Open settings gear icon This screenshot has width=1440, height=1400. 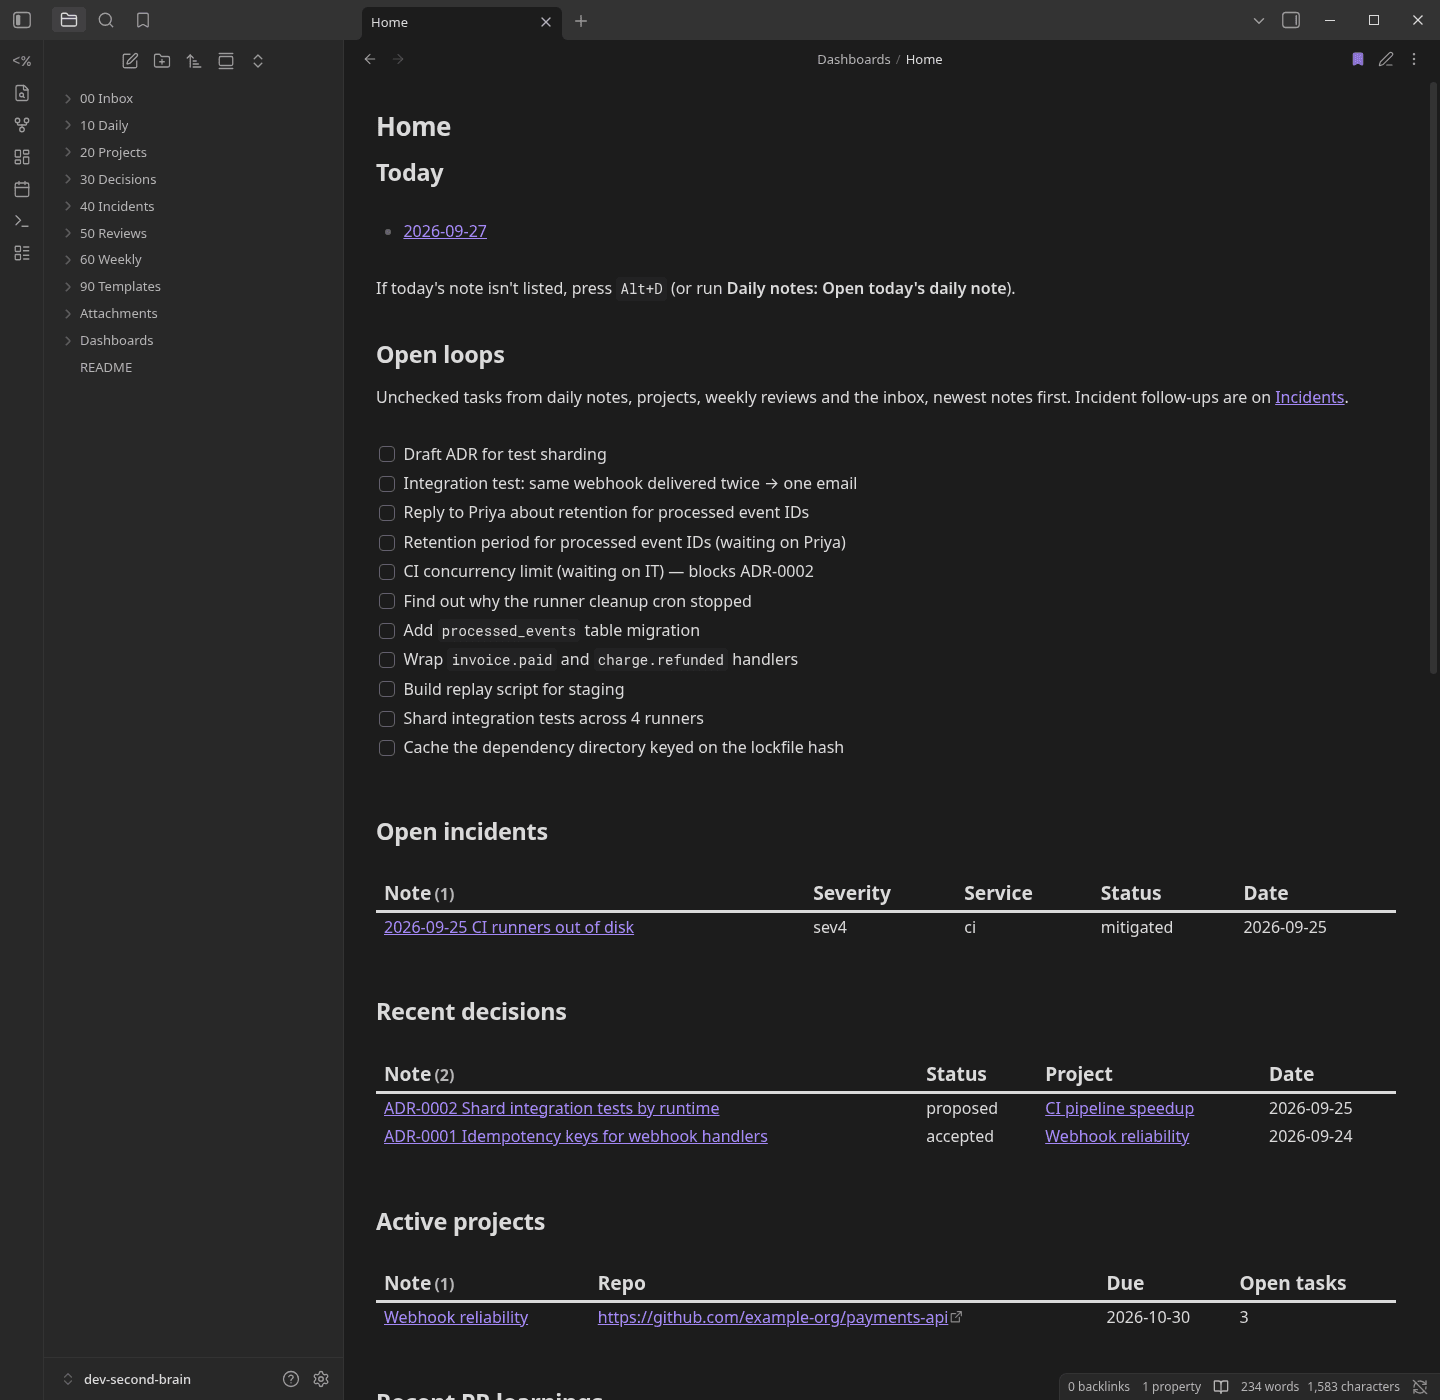coord(321,1379)
